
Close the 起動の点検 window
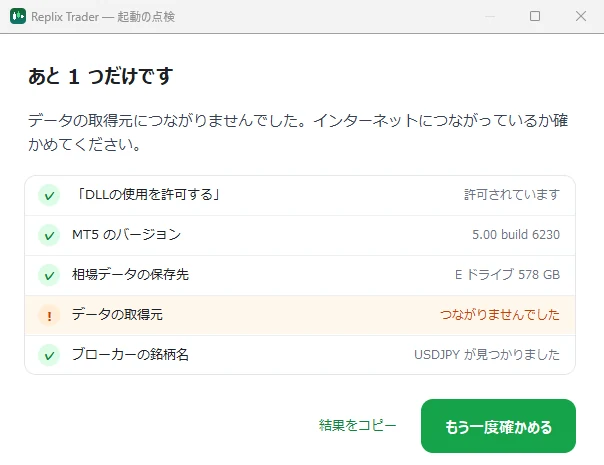point(581,16)
